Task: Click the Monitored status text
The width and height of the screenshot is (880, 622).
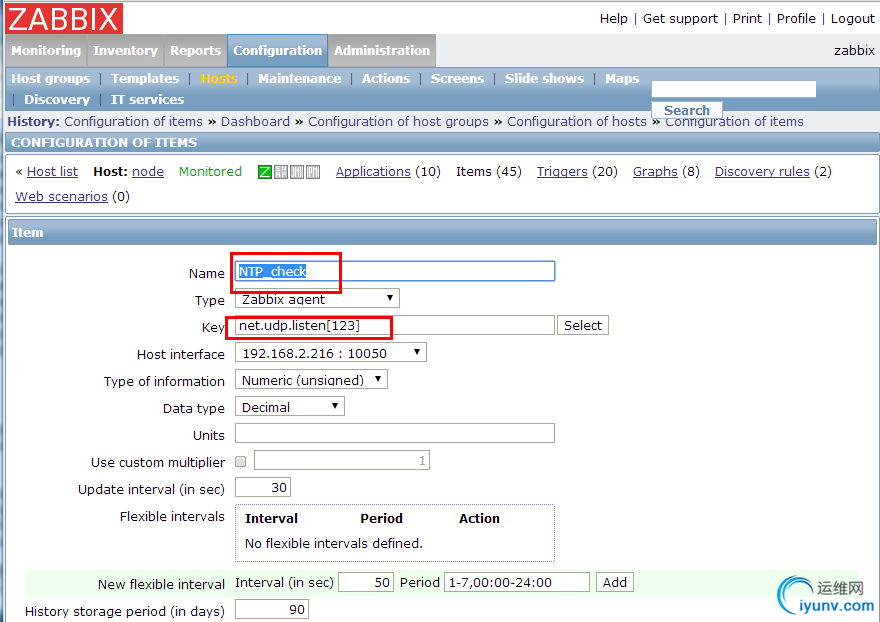Action: (210, 172)
